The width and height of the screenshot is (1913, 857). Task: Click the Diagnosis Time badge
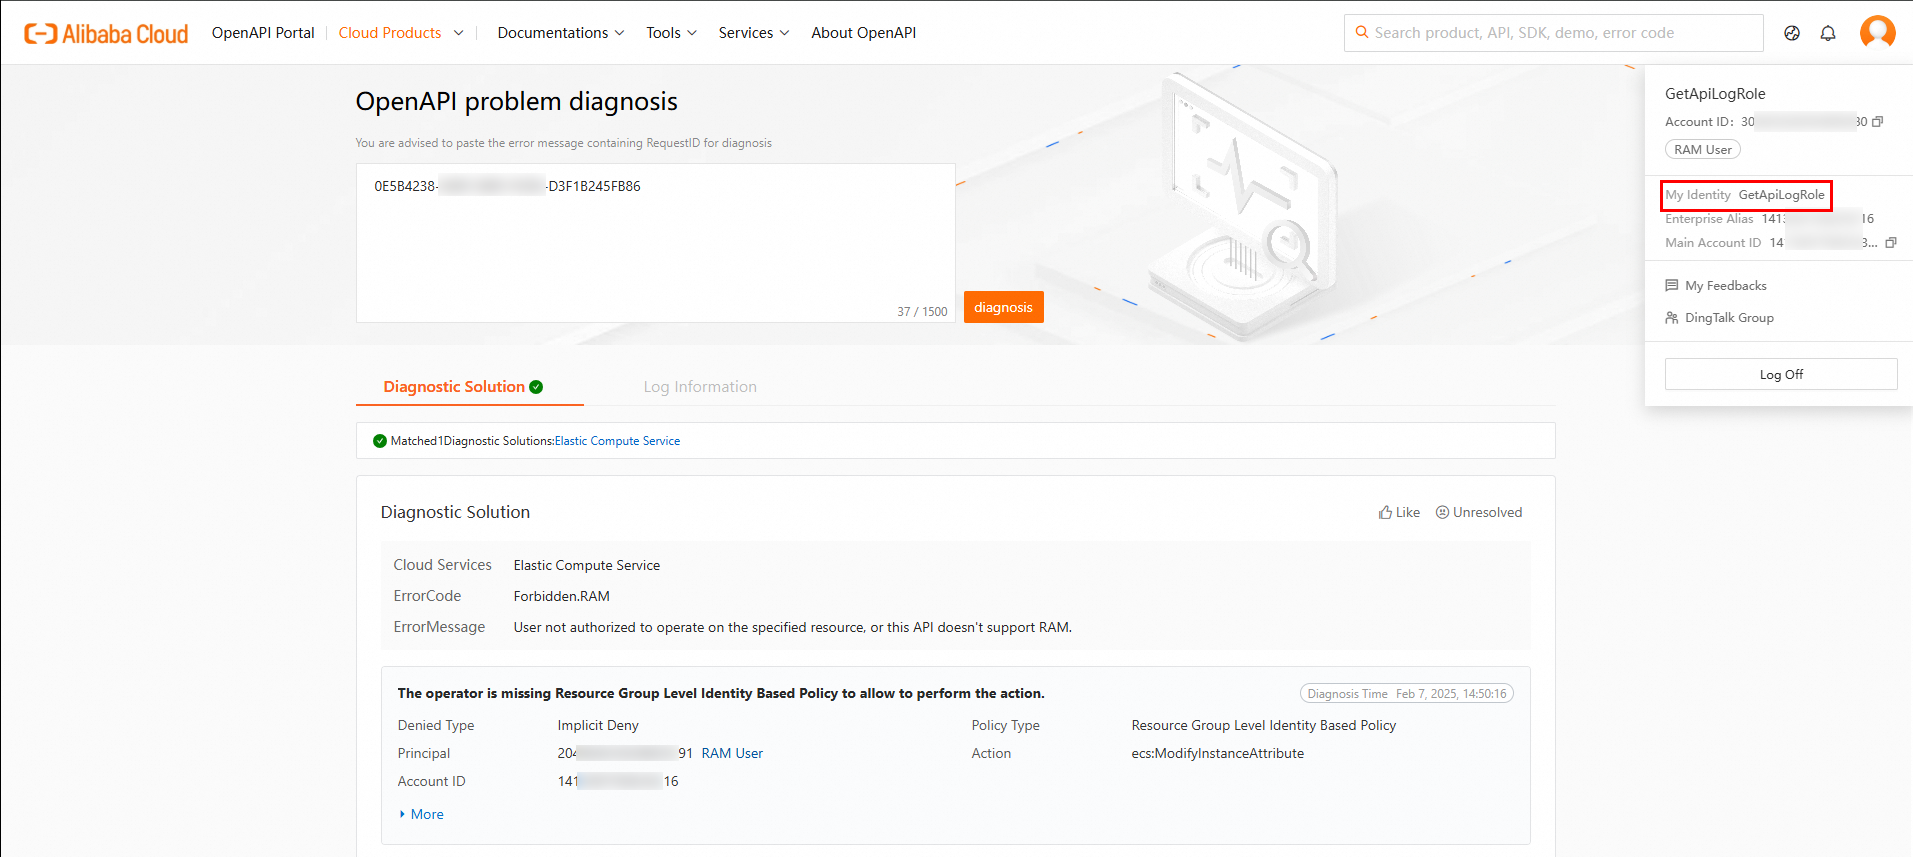[x=1406, y=694]
